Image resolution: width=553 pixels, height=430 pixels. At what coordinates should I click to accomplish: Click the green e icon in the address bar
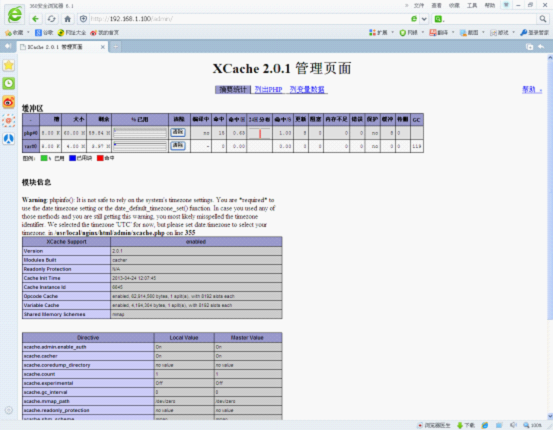pos(414,19)
